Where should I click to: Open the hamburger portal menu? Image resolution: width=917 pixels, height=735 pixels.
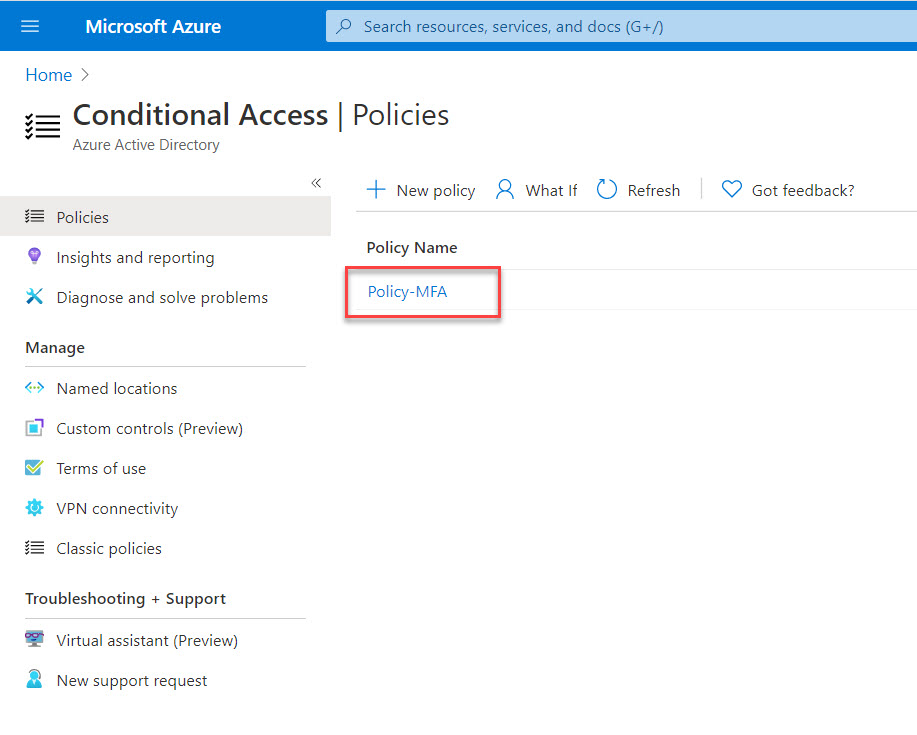click(x=30, y=26)
